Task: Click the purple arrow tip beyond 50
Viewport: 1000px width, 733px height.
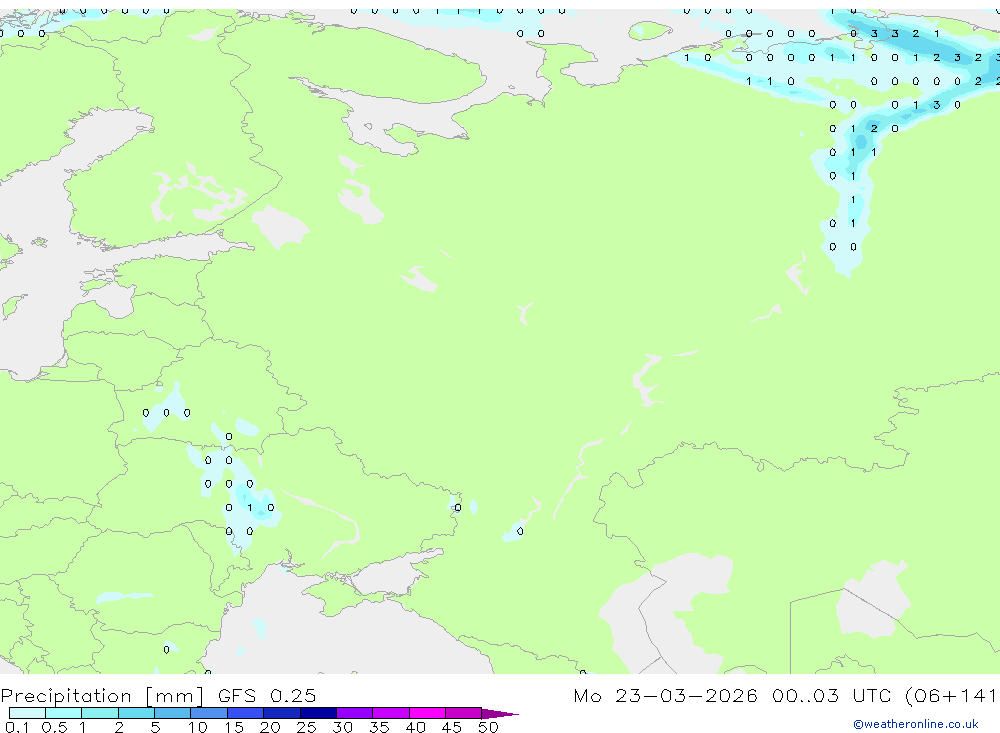Action: point(500,714)
